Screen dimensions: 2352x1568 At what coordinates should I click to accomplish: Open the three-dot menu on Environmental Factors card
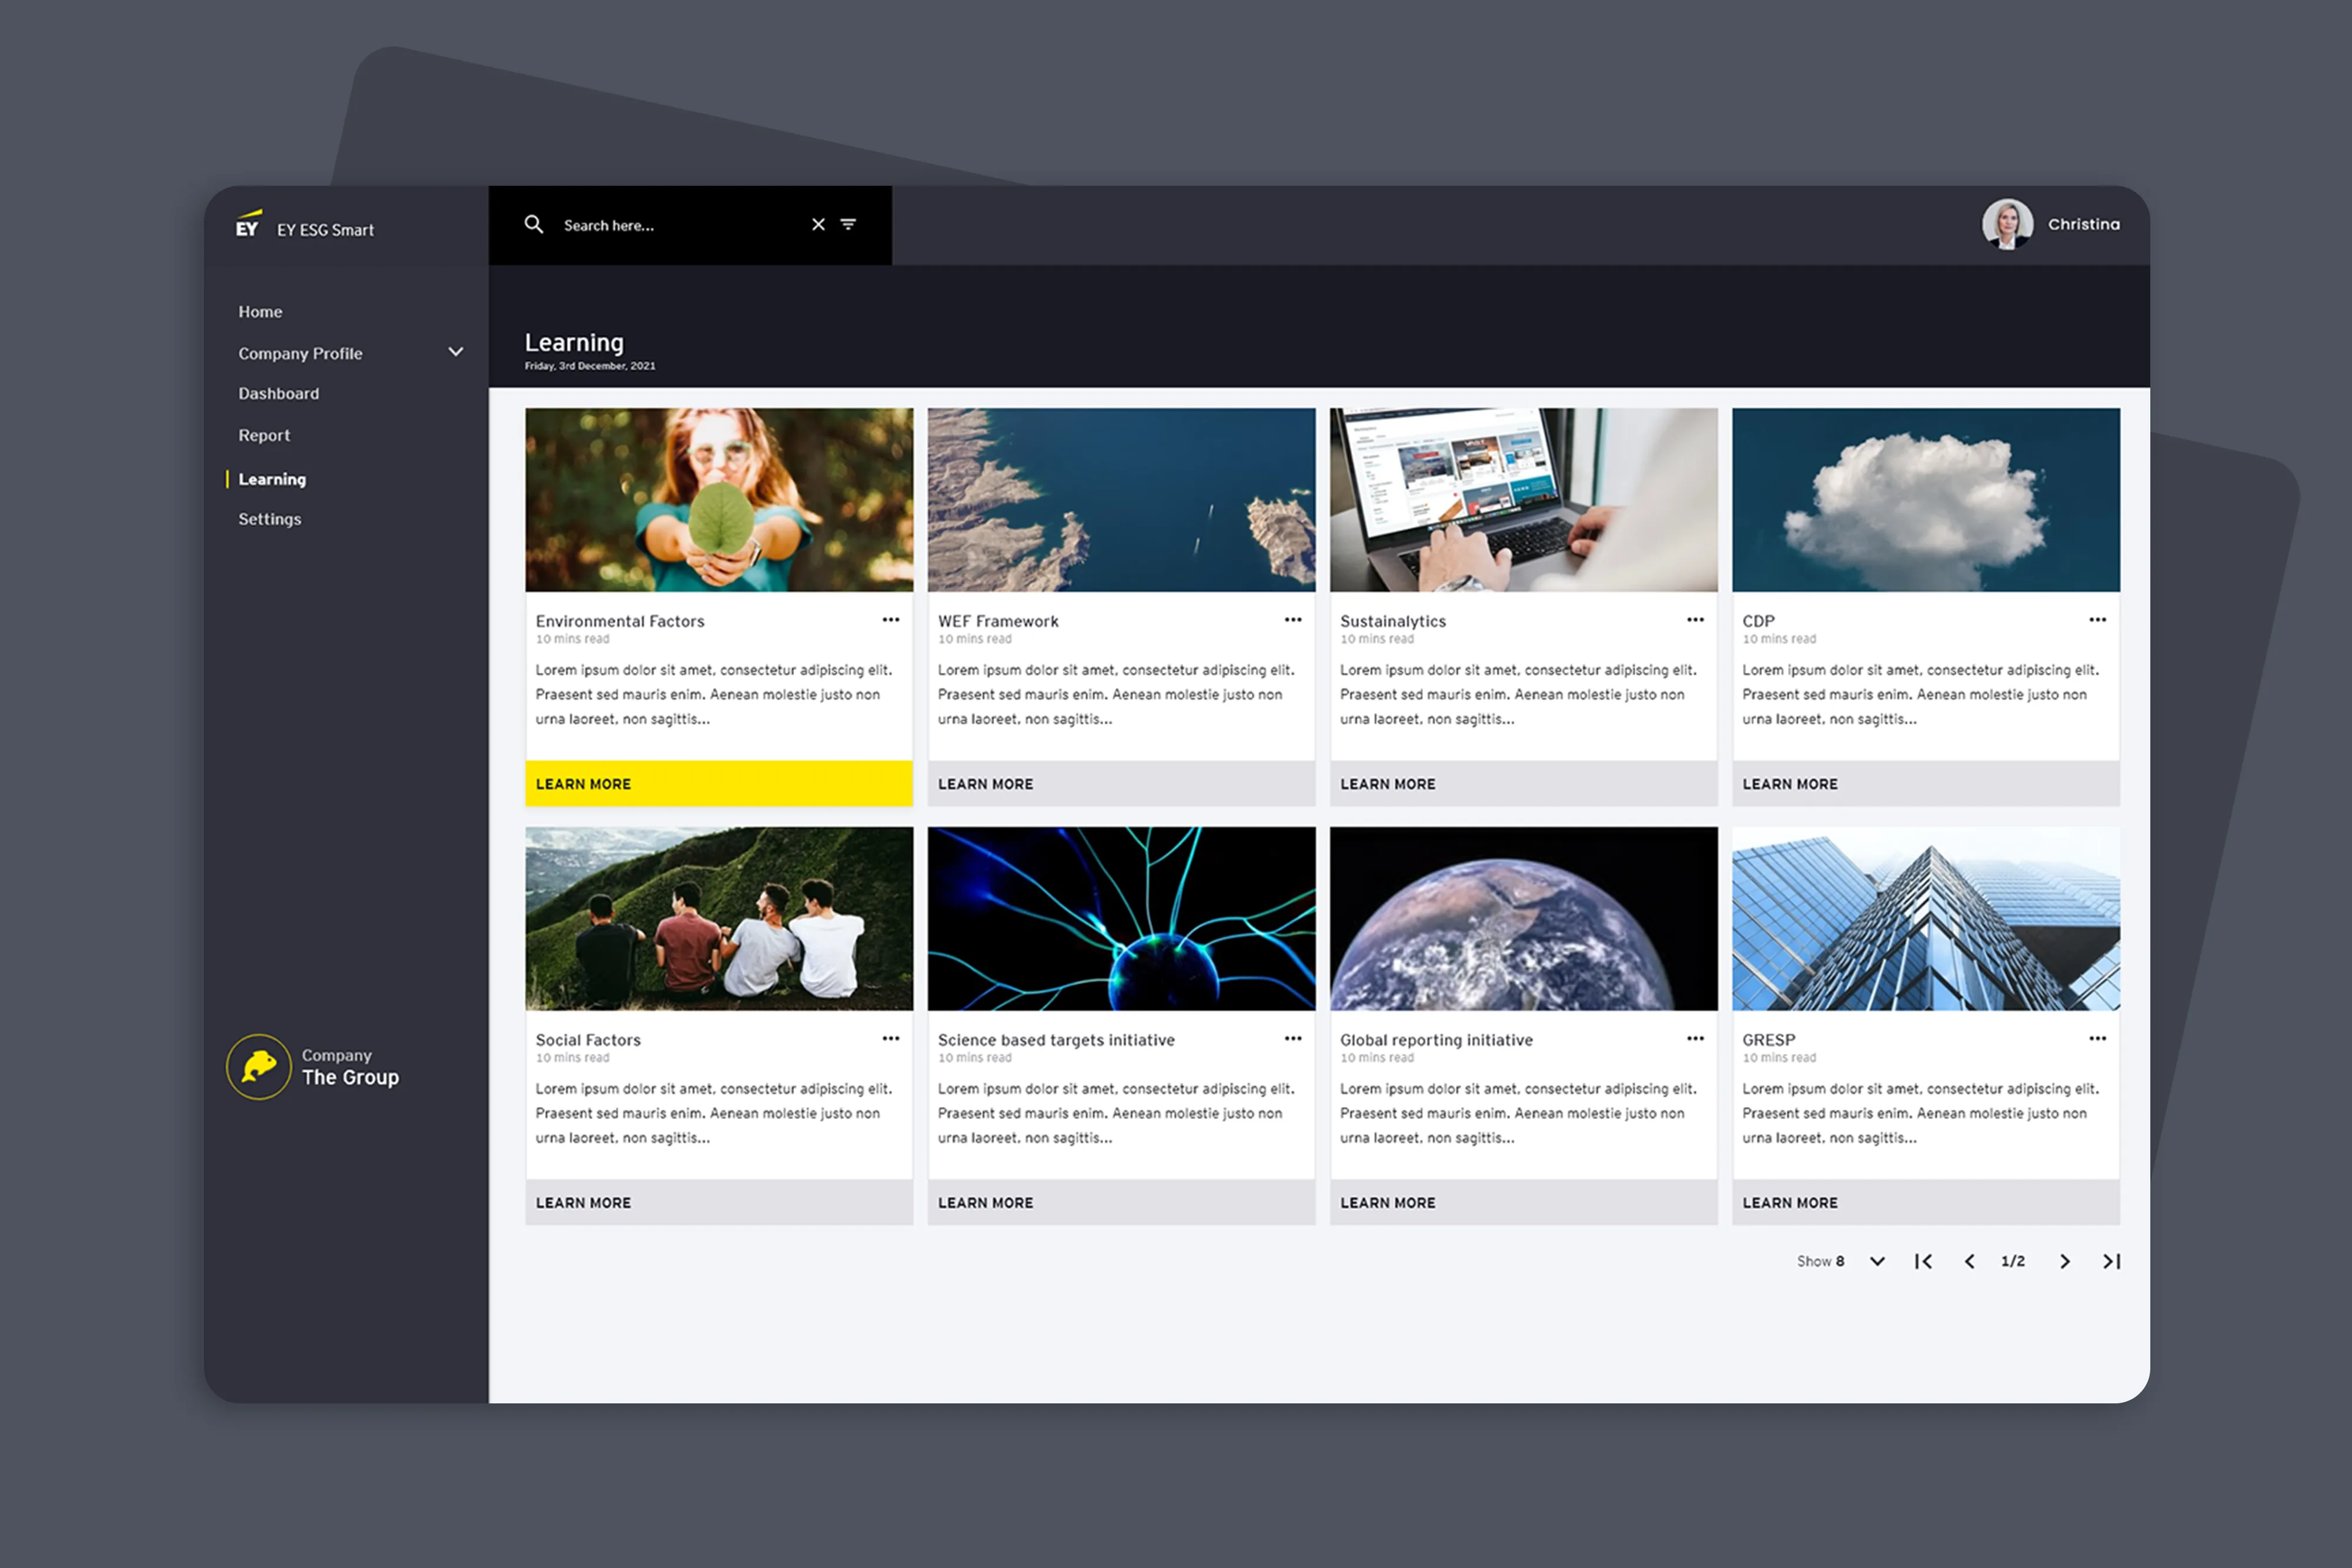click(x=890, y=620)
